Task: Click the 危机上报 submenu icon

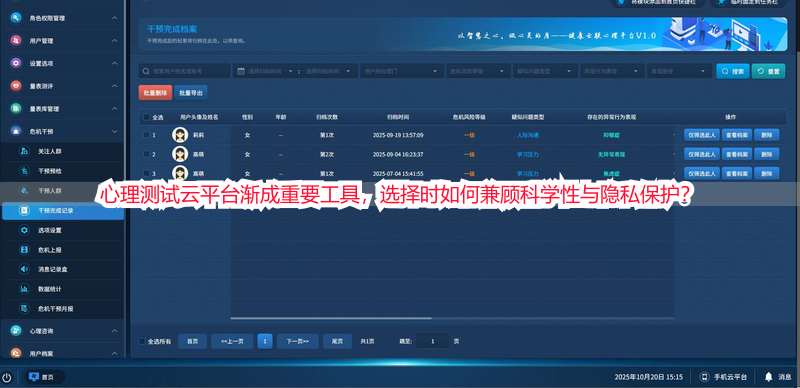Action: (x=24, y=250)
